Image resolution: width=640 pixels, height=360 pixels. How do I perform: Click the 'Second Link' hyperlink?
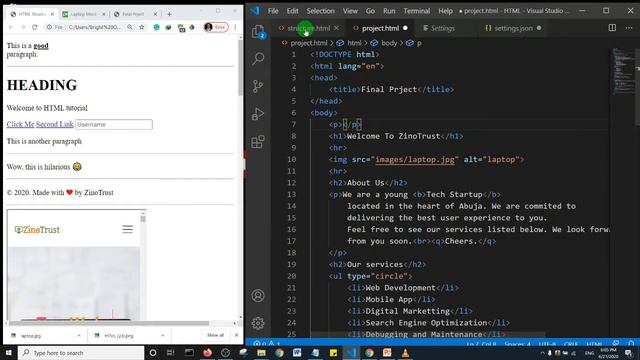[x=55, y=124]
